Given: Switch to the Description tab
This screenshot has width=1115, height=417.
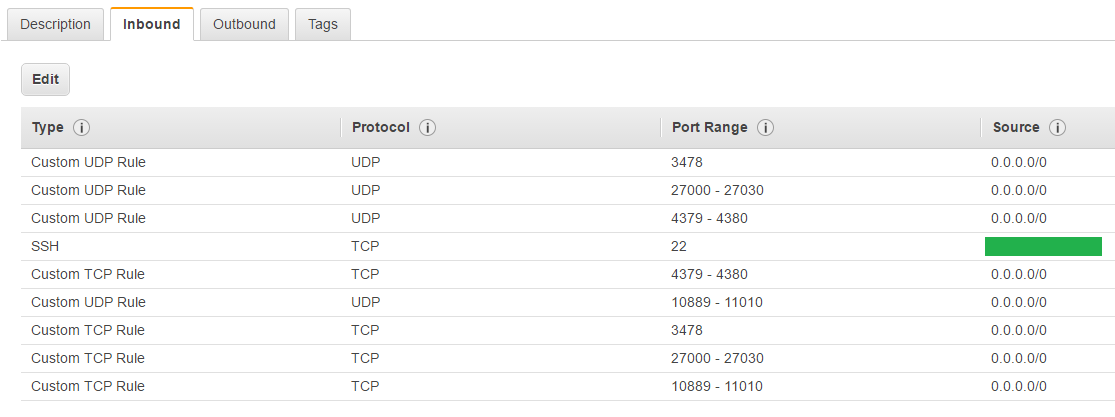Looking at the screenshot, I should tap(55, 24).
